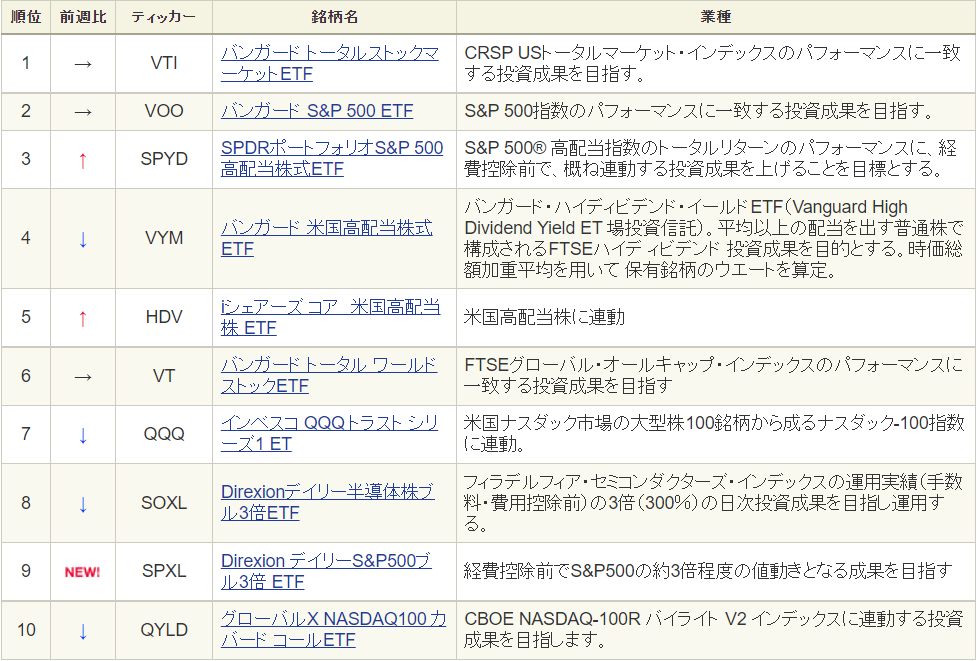Open the グローバルX NASDAQ100 カバード コールETF link
Image resolution: width=977 pixels, height=661 pixels.
333,630
